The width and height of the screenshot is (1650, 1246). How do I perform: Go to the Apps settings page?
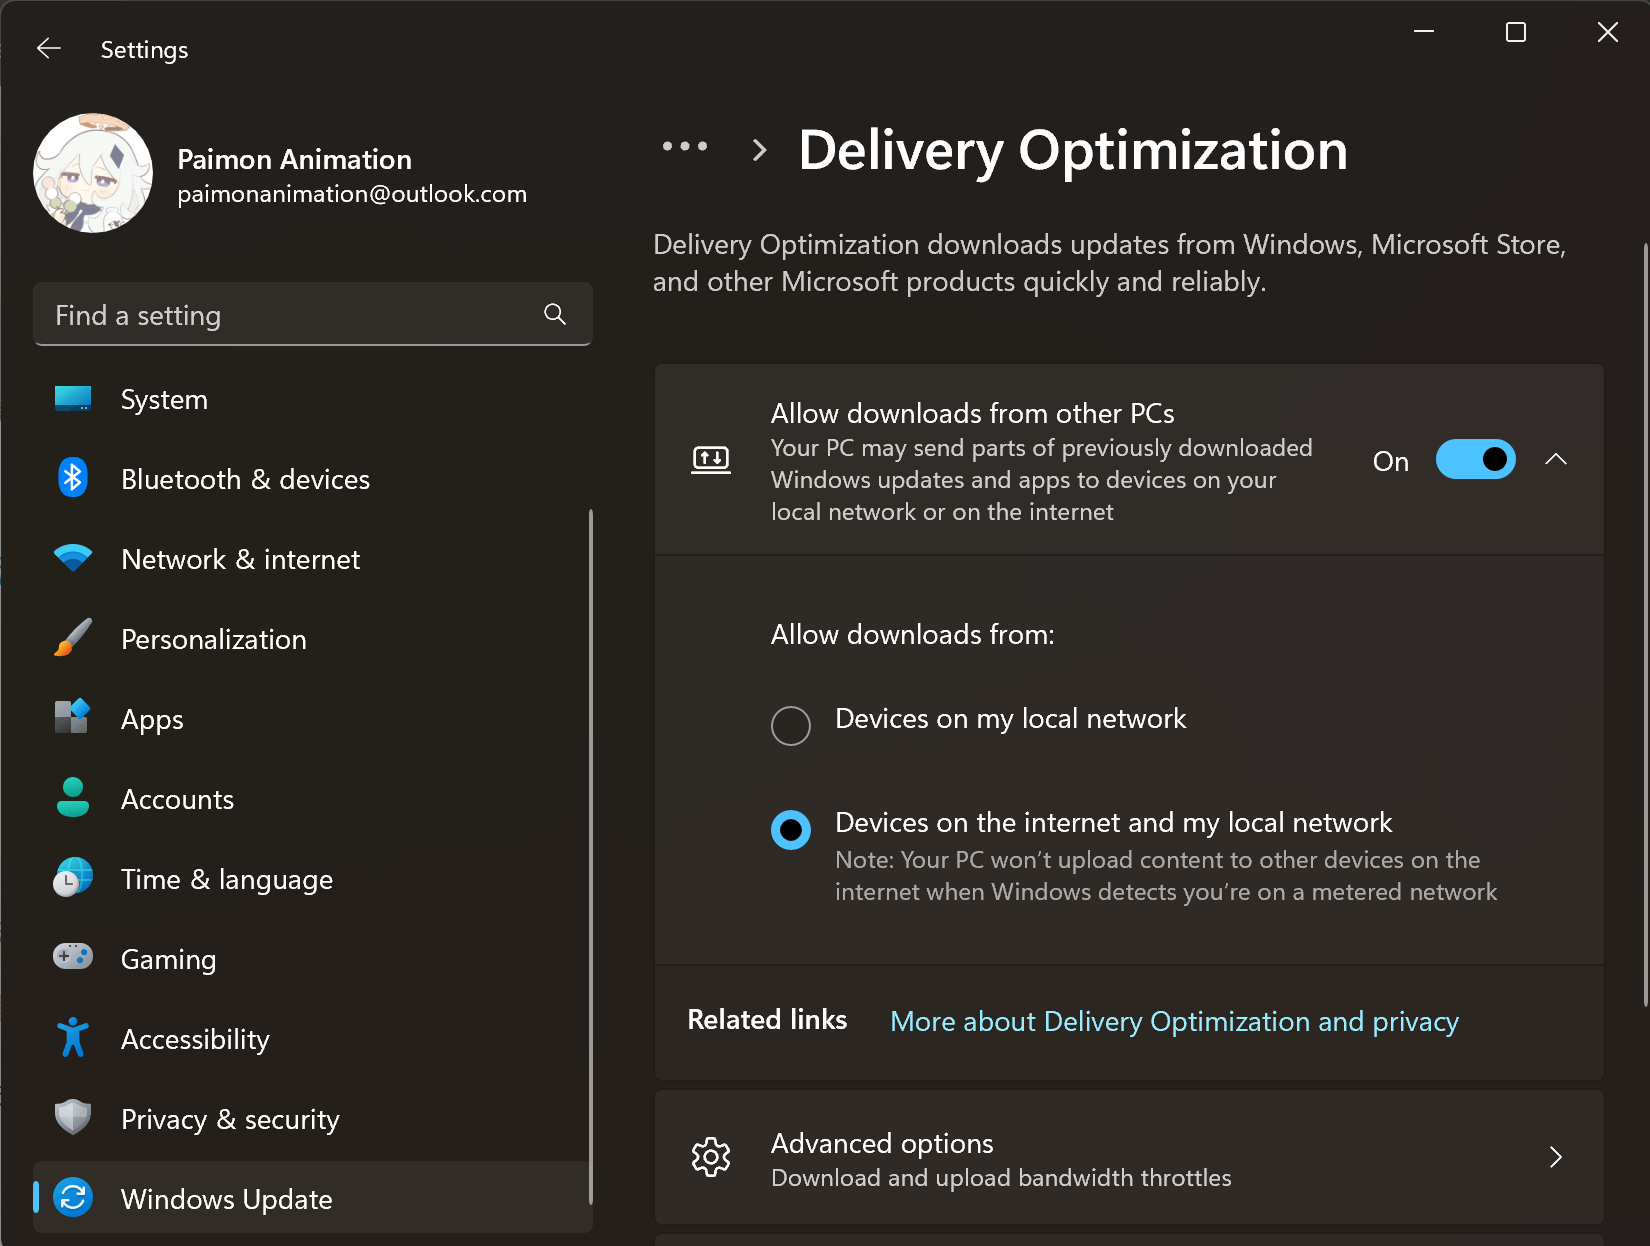pyautogui.click(x=152, y=719)
